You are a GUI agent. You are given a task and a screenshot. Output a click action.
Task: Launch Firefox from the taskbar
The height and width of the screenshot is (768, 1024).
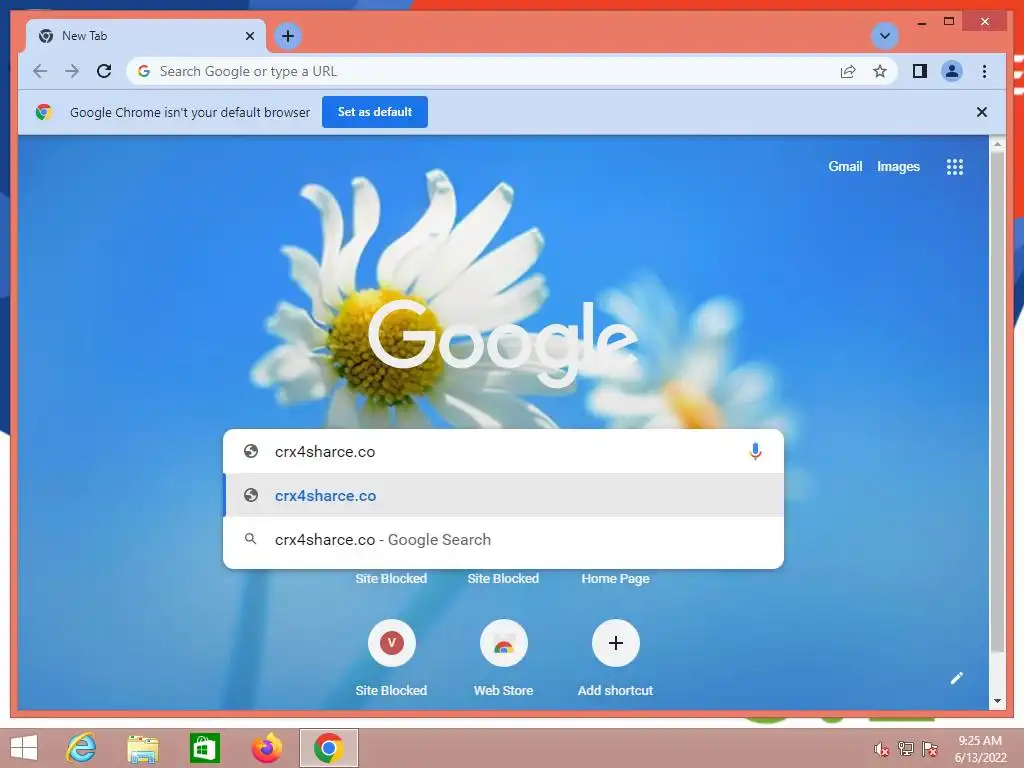click(266, 748)
